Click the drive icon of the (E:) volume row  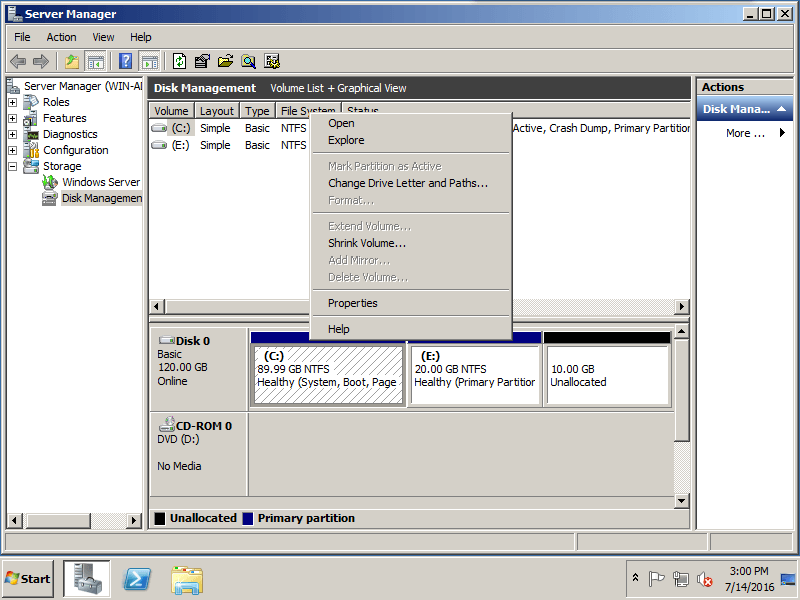point(159,145)
